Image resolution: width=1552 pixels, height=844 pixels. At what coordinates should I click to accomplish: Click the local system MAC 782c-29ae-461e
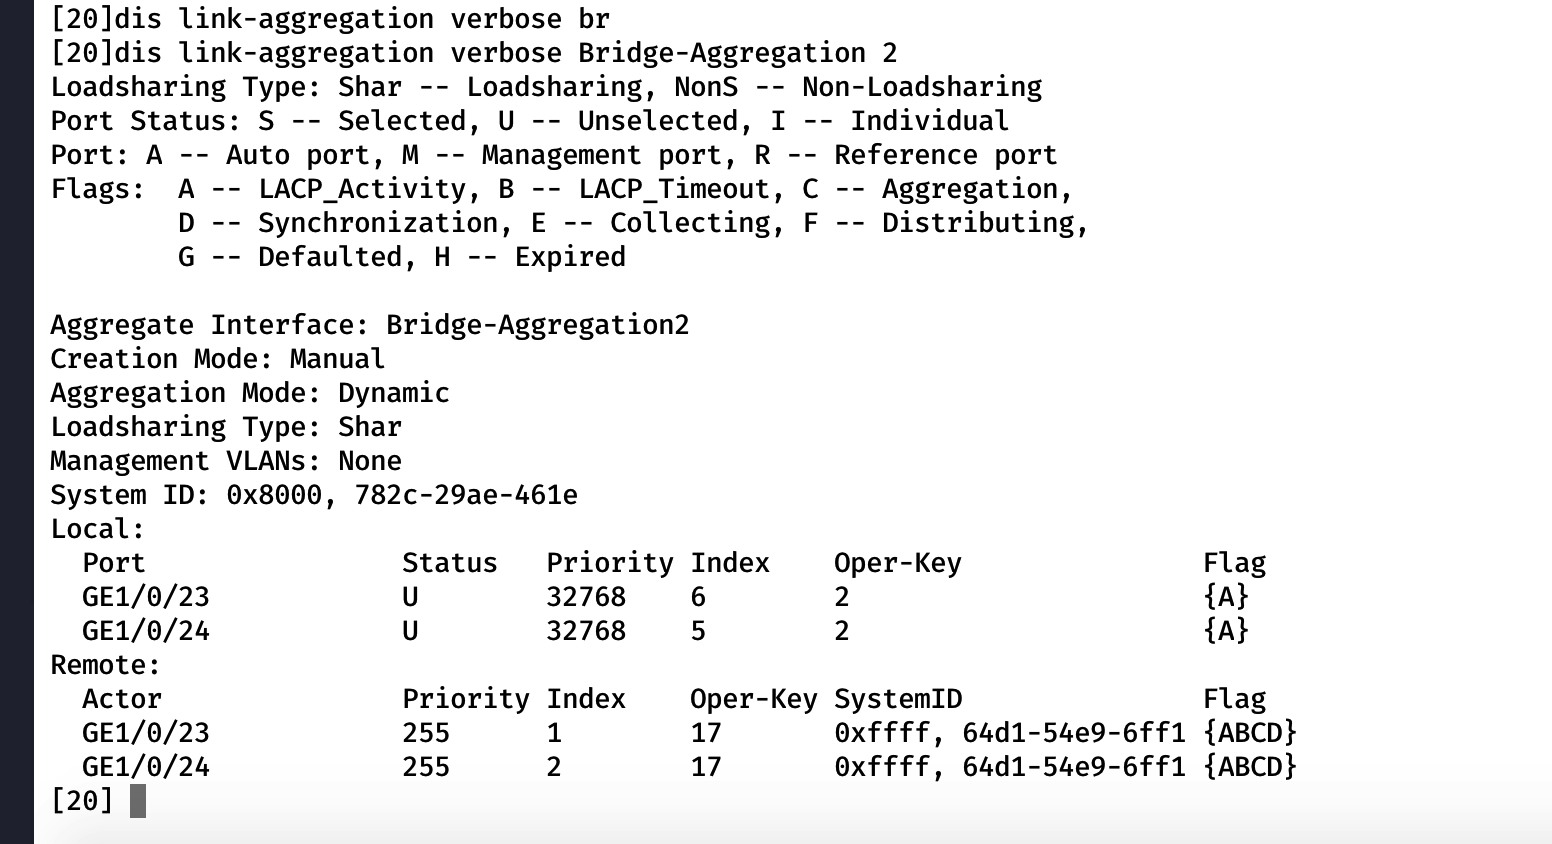pos(466,495)
